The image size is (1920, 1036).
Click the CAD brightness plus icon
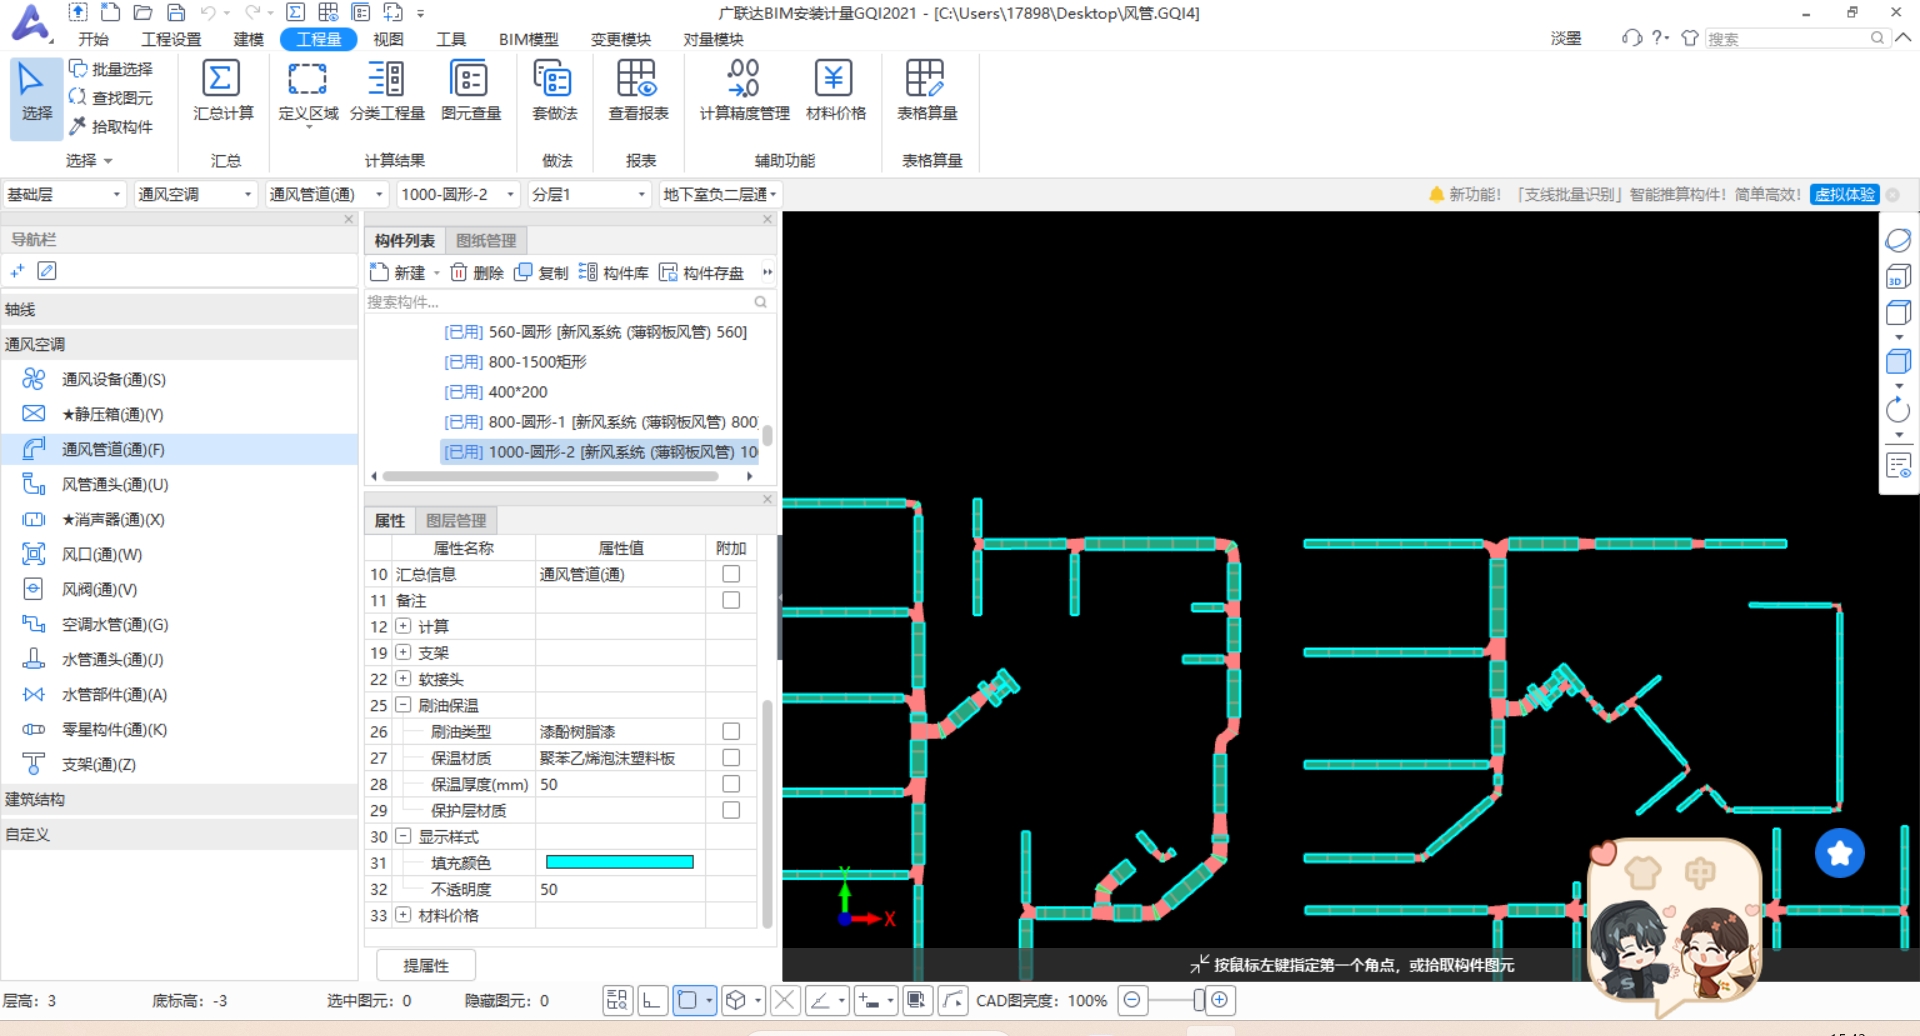pyautogui.click(x=1220, y=1000)
